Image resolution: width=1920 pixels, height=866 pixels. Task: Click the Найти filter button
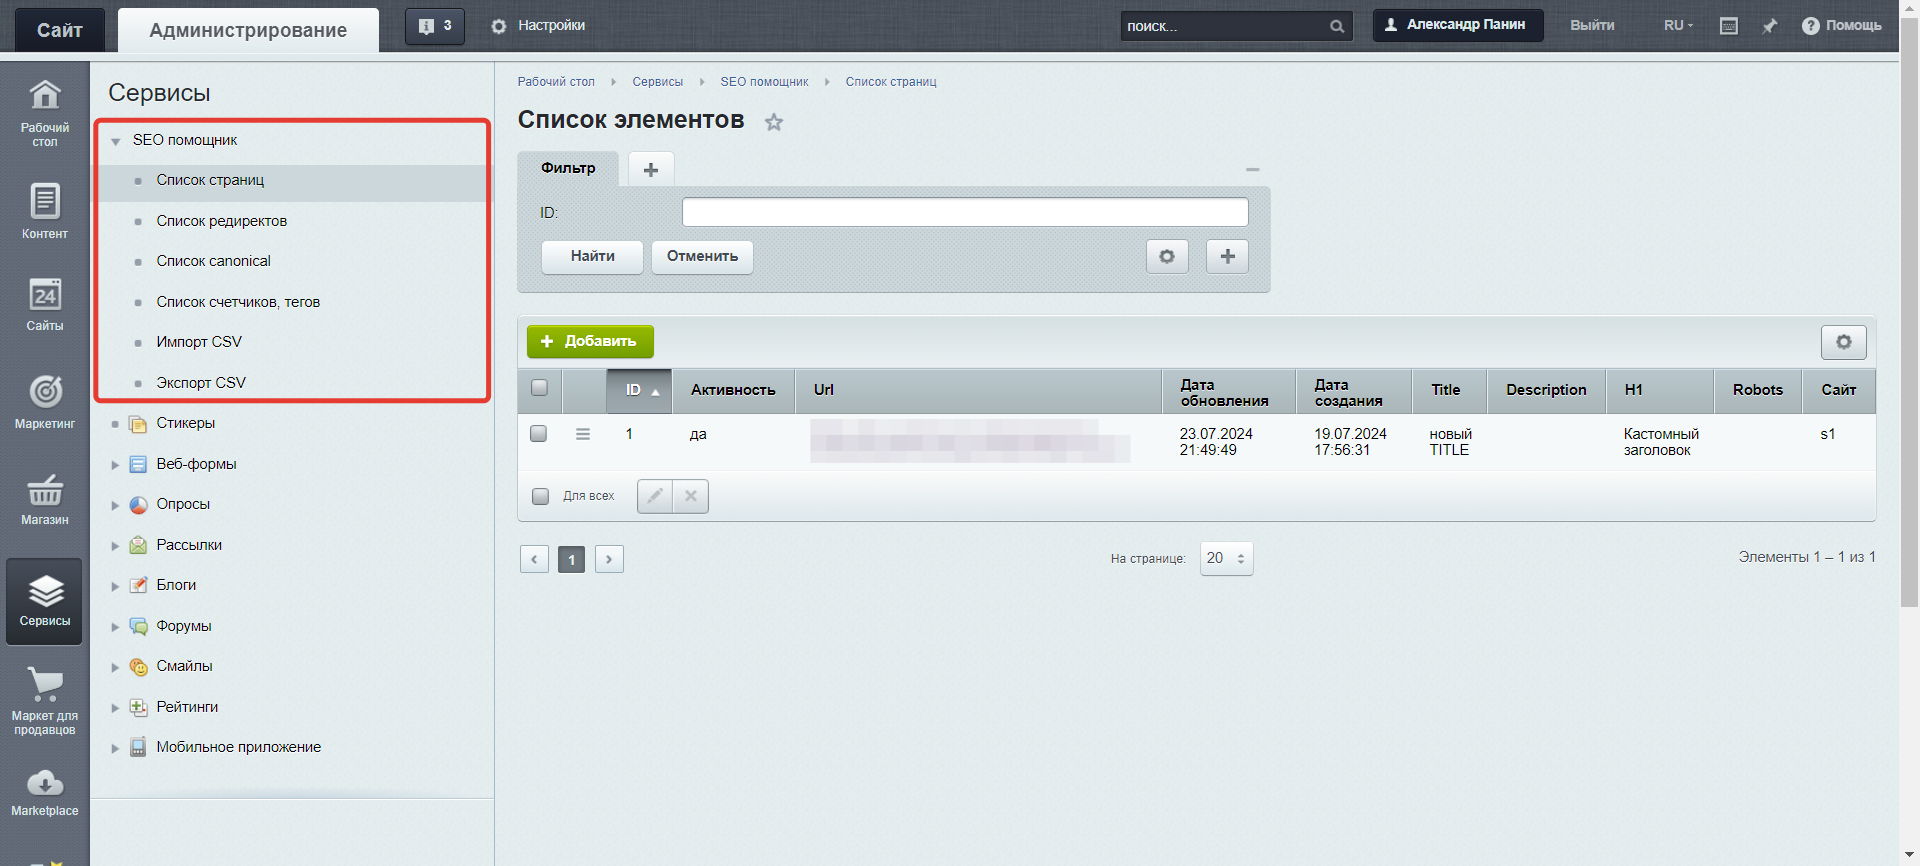pyautogui.click(x=592, y=256)
